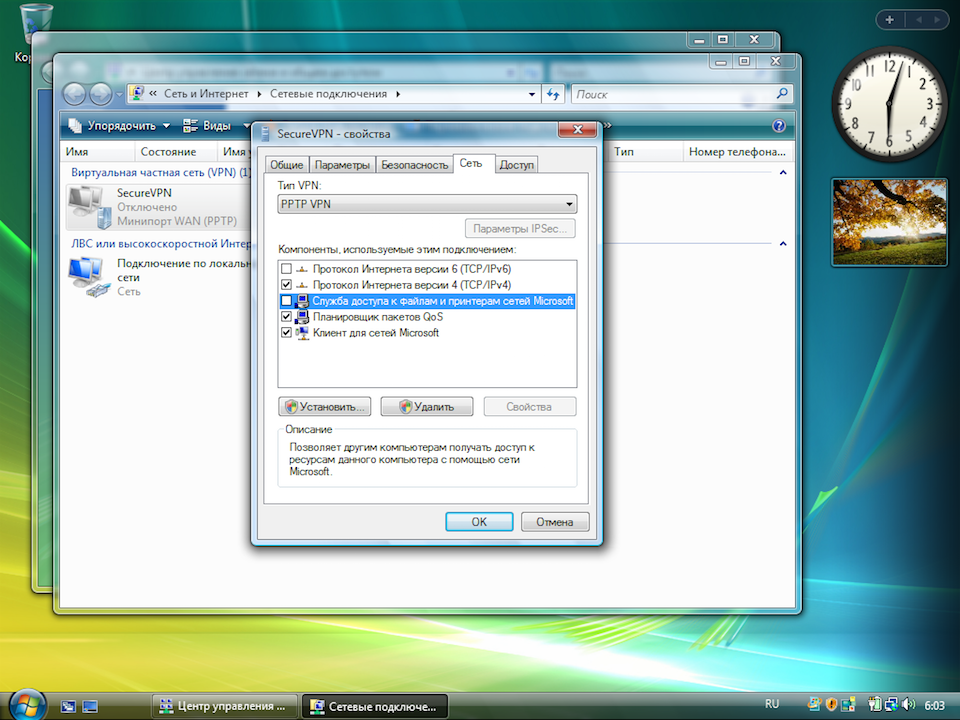Click the Виртуальная частная сеть group header
The width and height of the screenshot is (960, 720).
(160, 173)
